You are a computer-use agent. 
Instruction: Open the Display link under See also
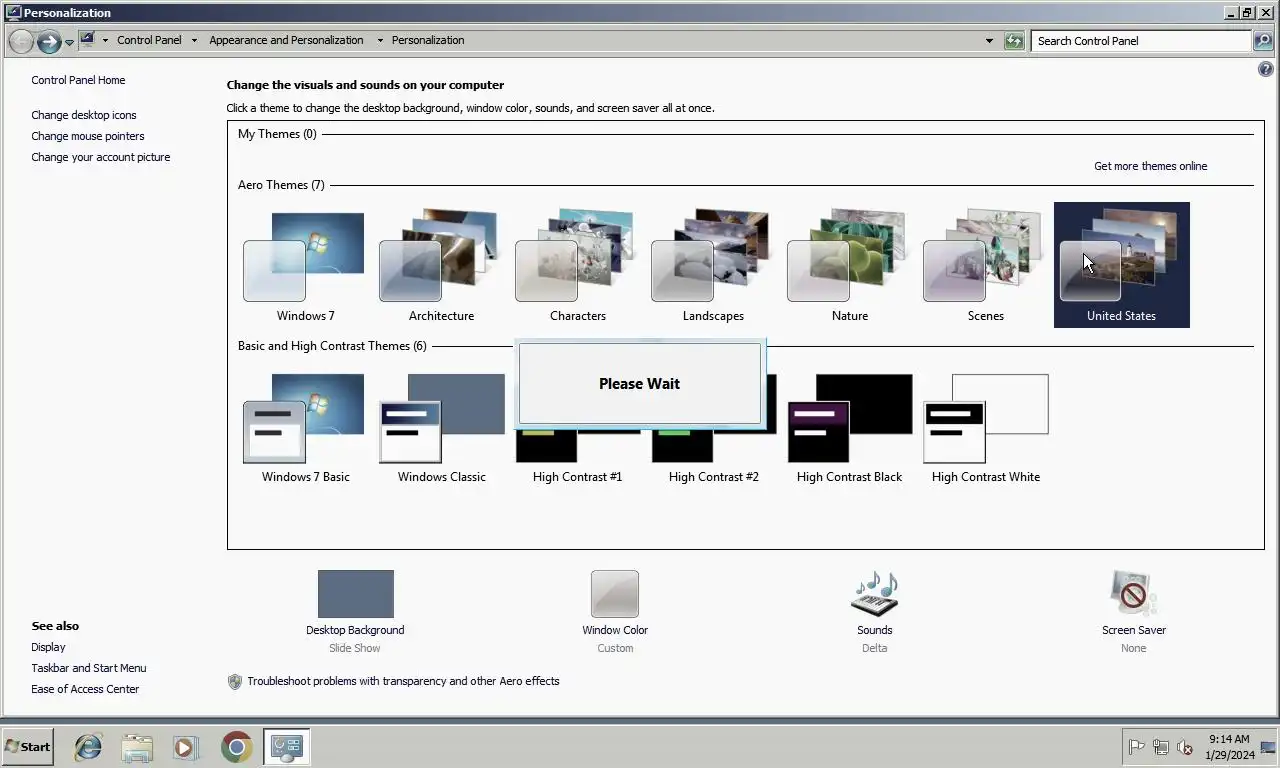48,647
